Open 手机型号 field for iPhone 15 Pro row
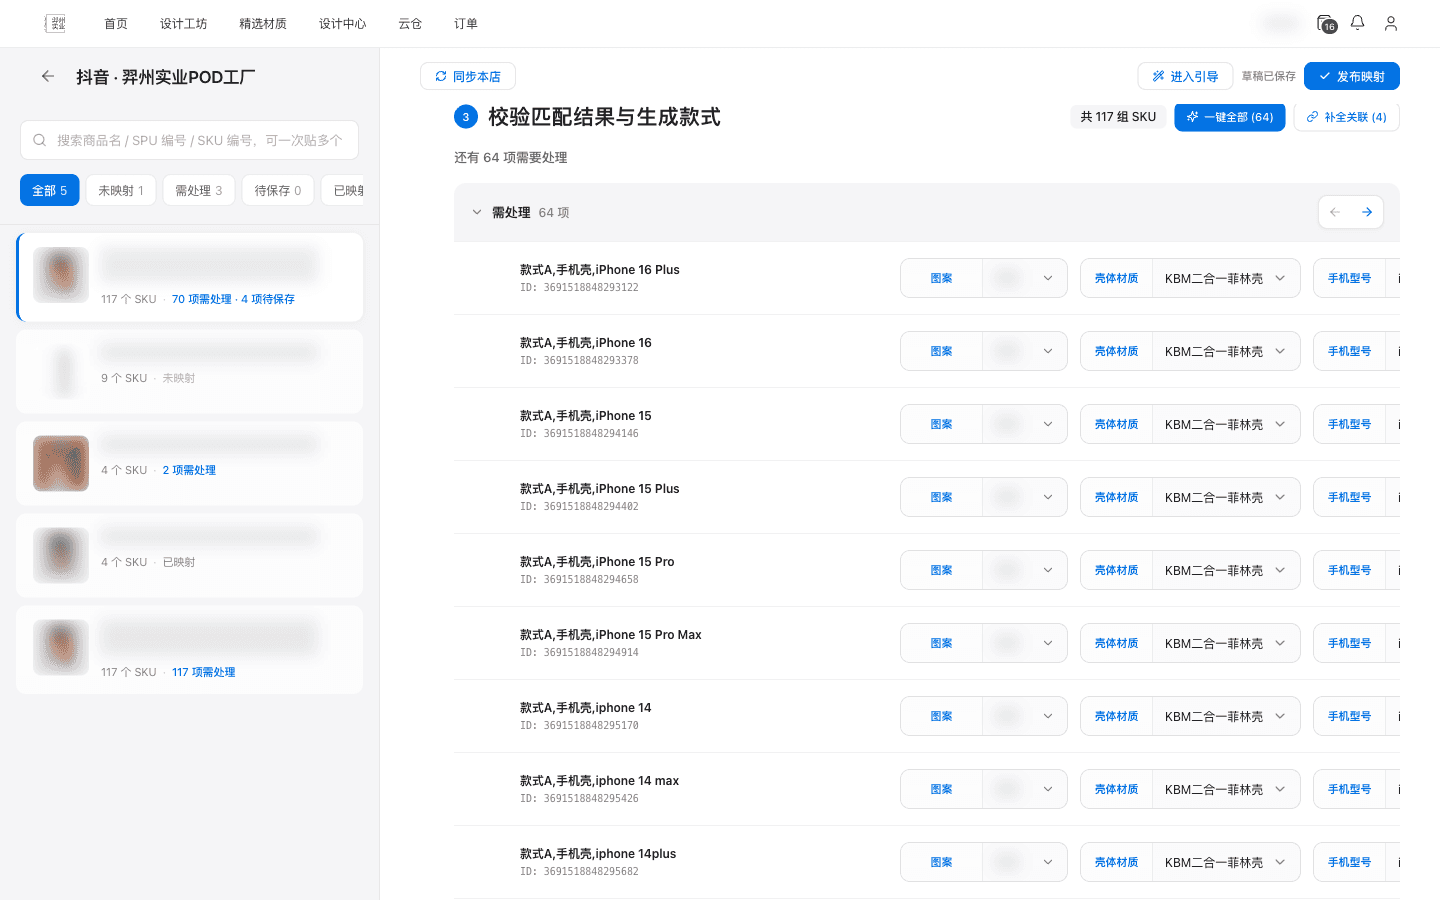1440x900 pixels. [1357, 570]
